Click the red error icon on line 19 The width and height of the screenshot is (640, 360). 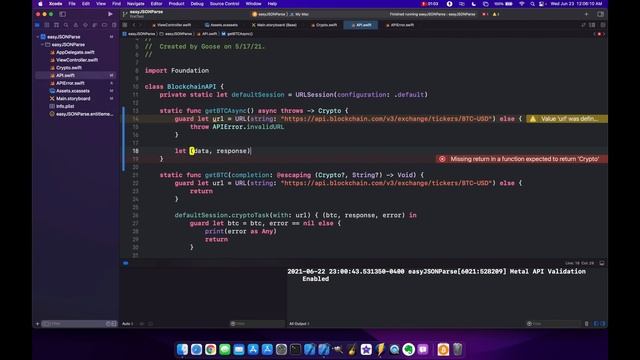[x=442, y=159]
